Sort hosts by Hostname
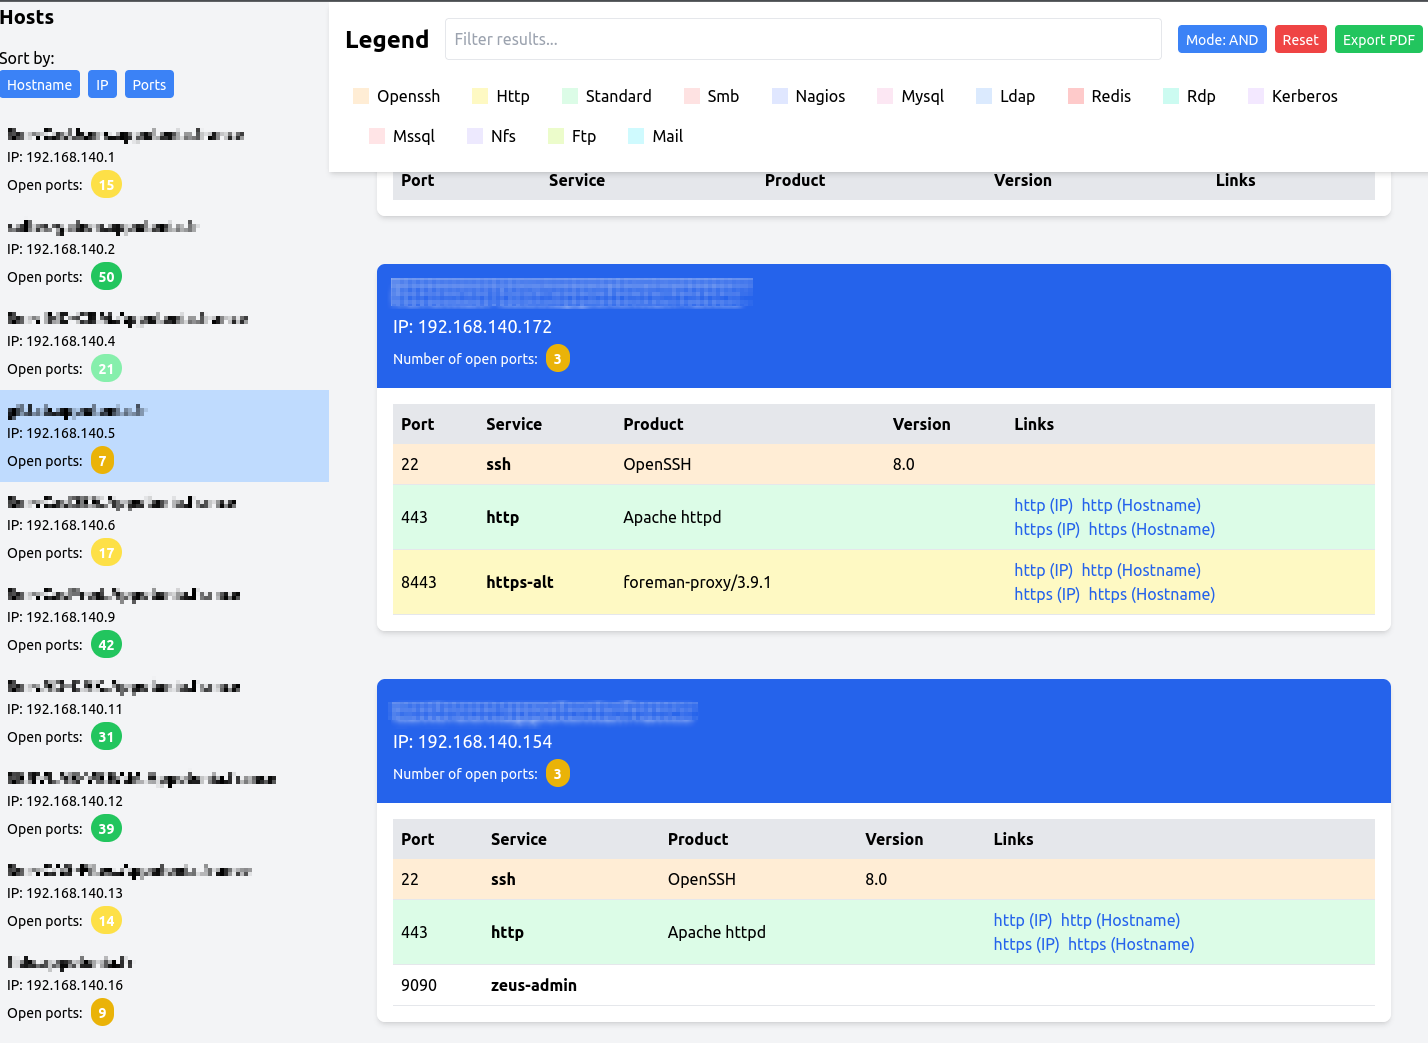1428x1043 pixels. click(40, 84)
